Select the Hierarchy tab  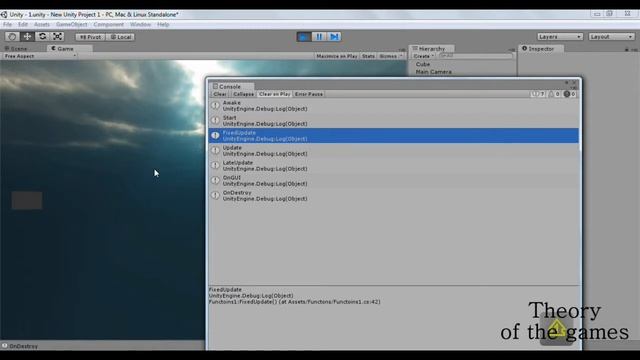point(431,49)
